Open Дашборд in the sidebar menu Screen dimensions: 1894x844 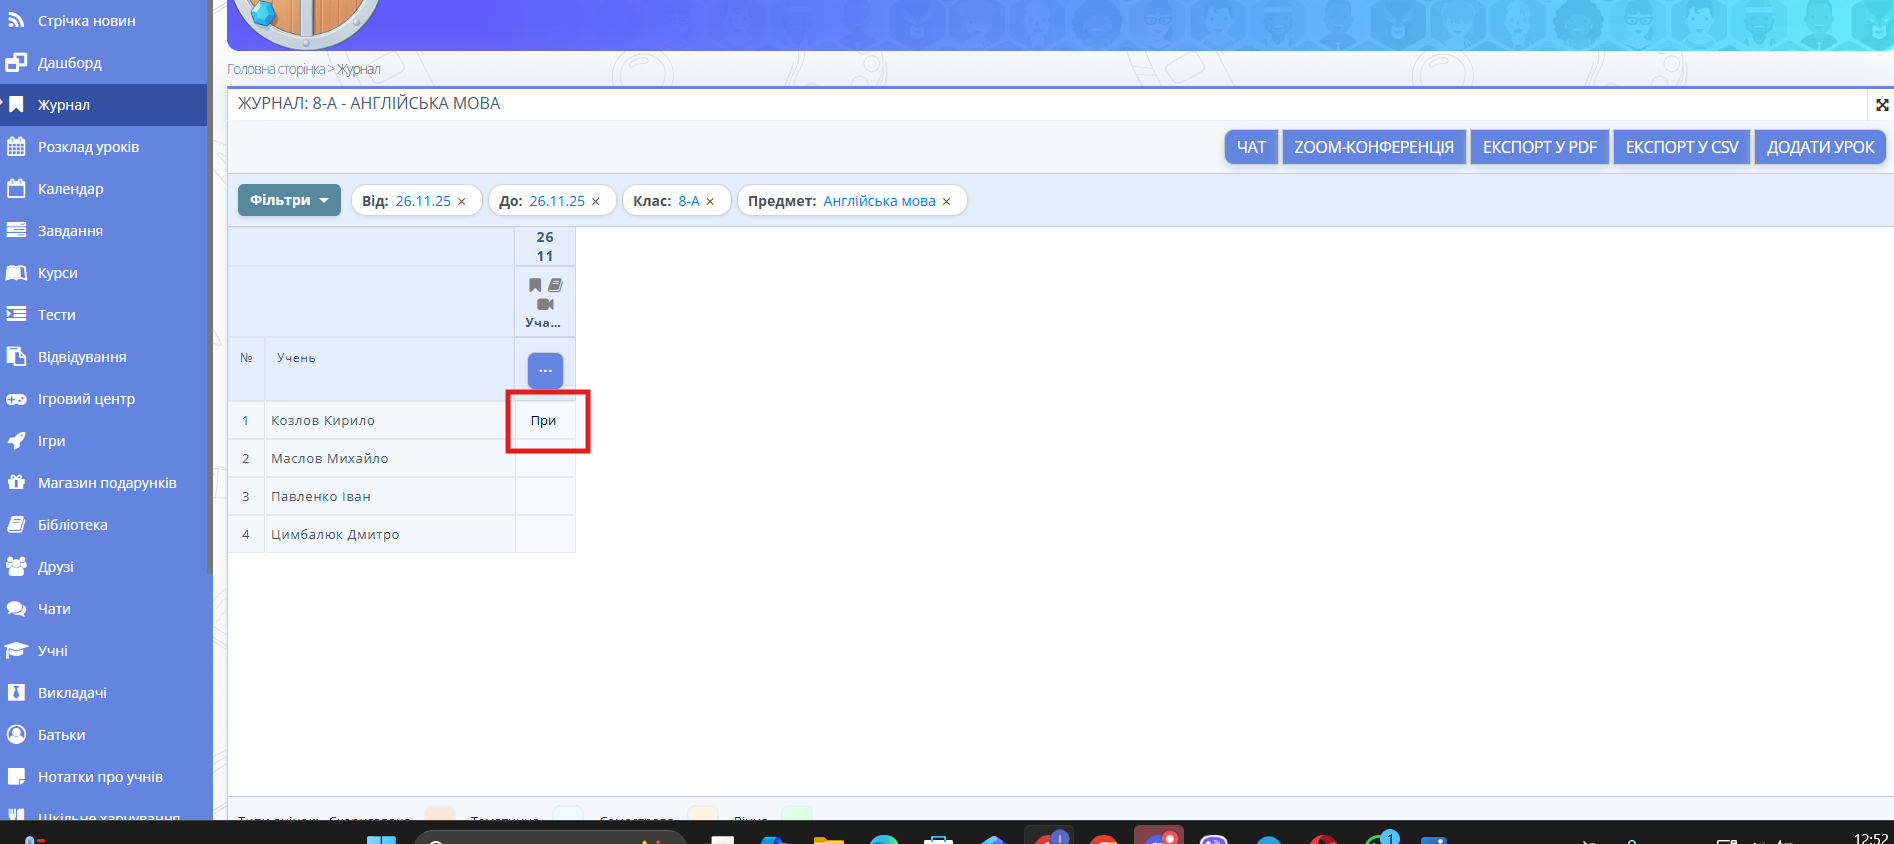click(x=69, y=63)
